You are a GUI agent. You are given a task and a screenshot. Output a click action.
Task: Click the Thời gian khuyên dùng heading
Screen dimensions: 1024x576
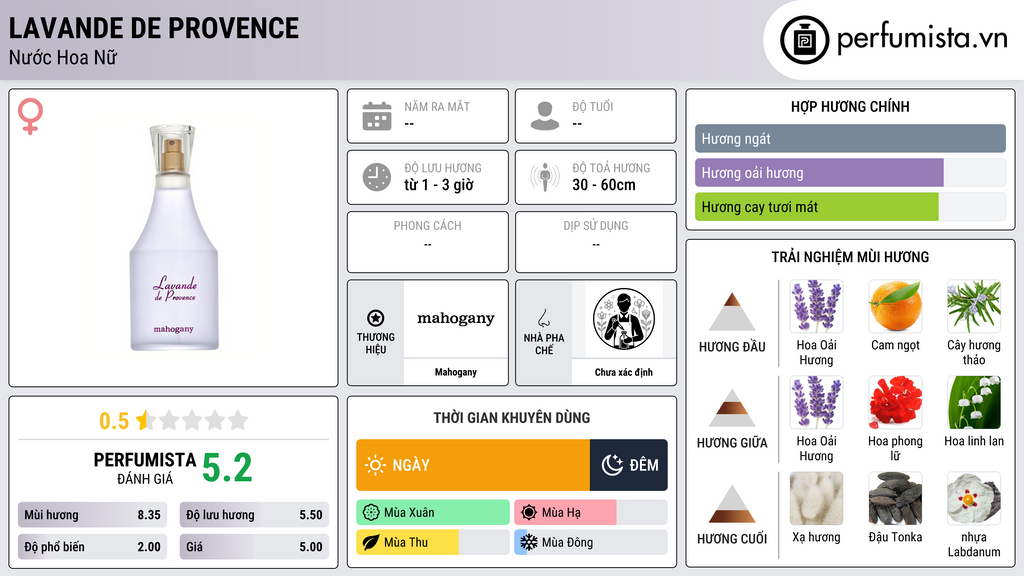pos(512,418)
